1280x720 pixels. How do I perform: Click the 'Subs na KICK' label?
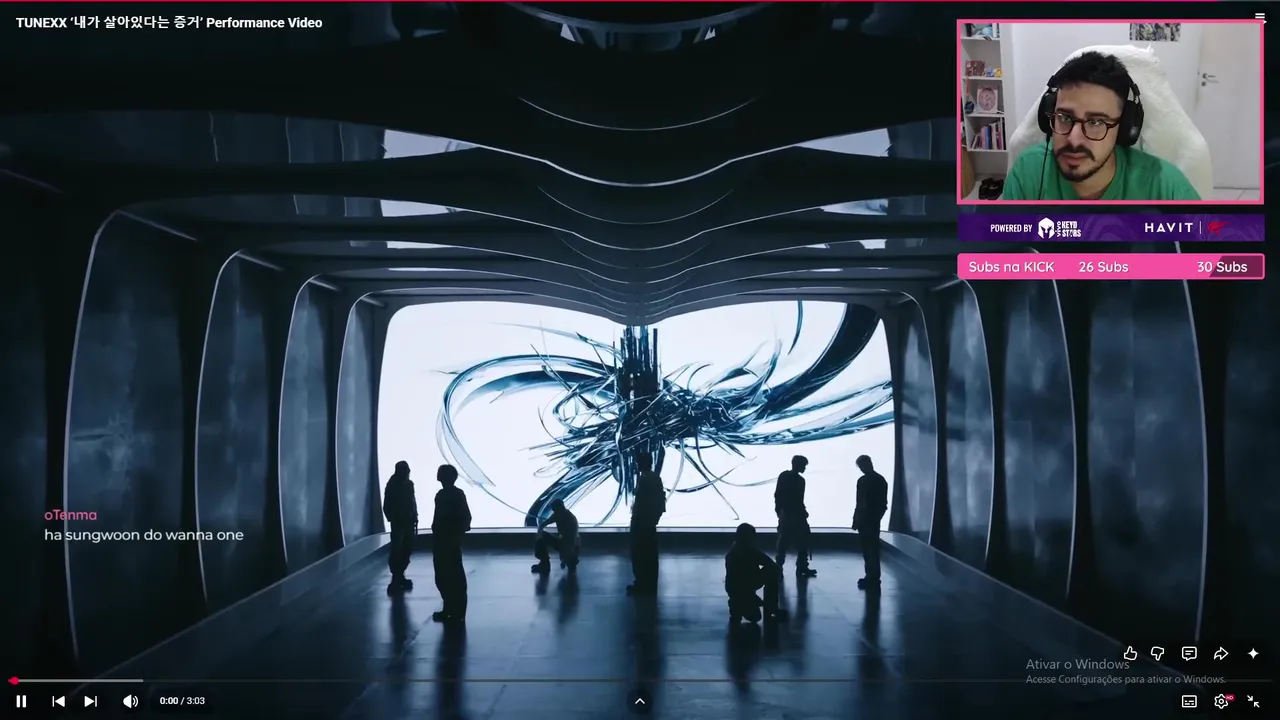point(1011,267)
